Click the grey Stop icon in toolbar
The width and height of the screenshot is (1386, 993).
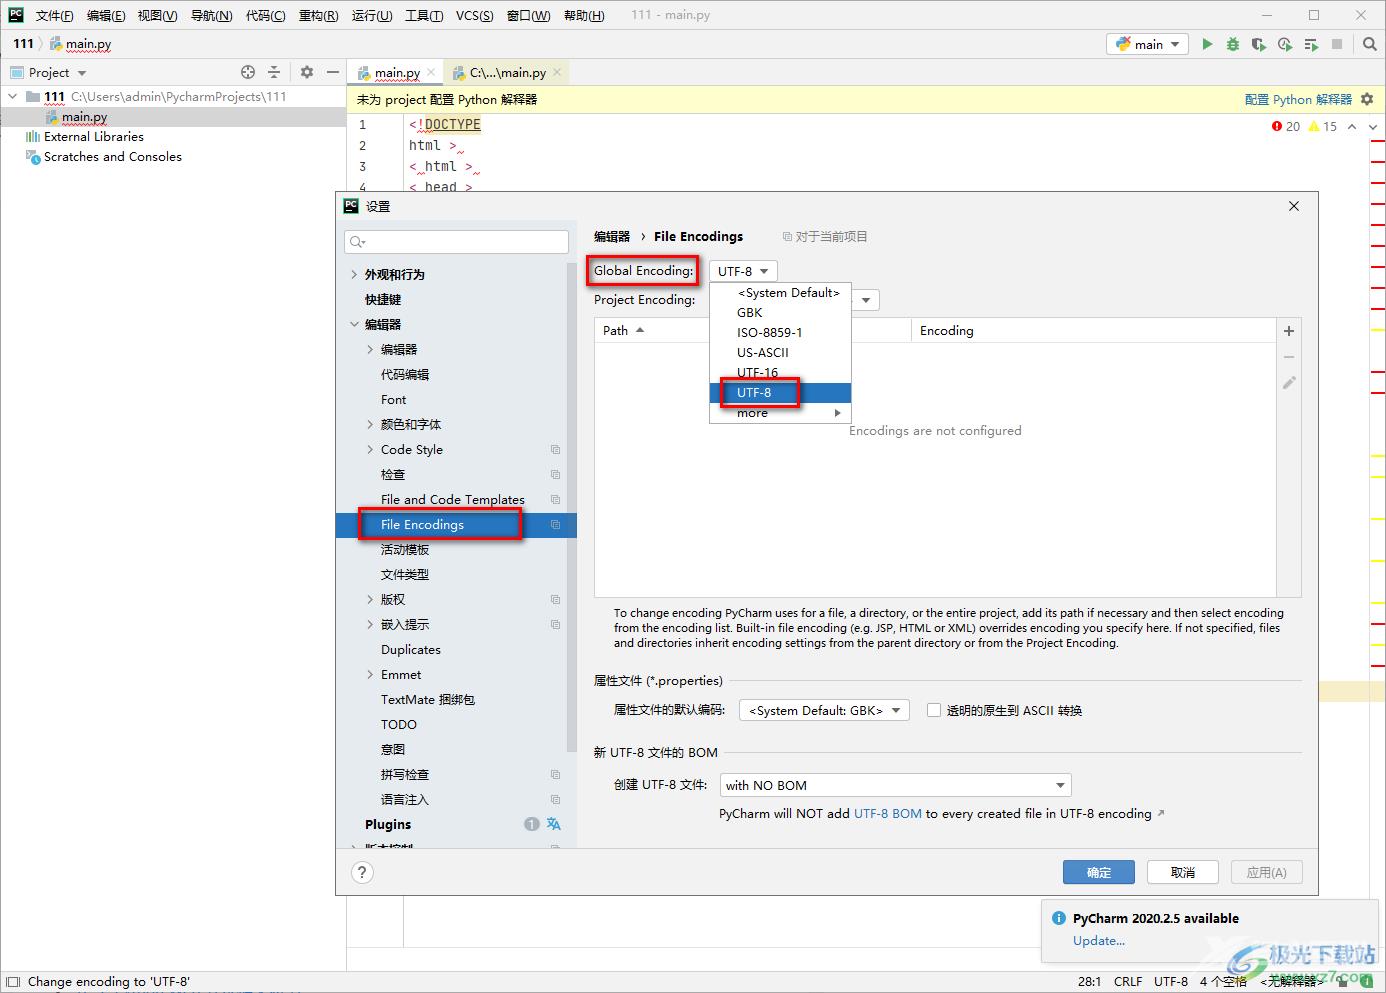pyautogui.click(x=1337, y=44)
